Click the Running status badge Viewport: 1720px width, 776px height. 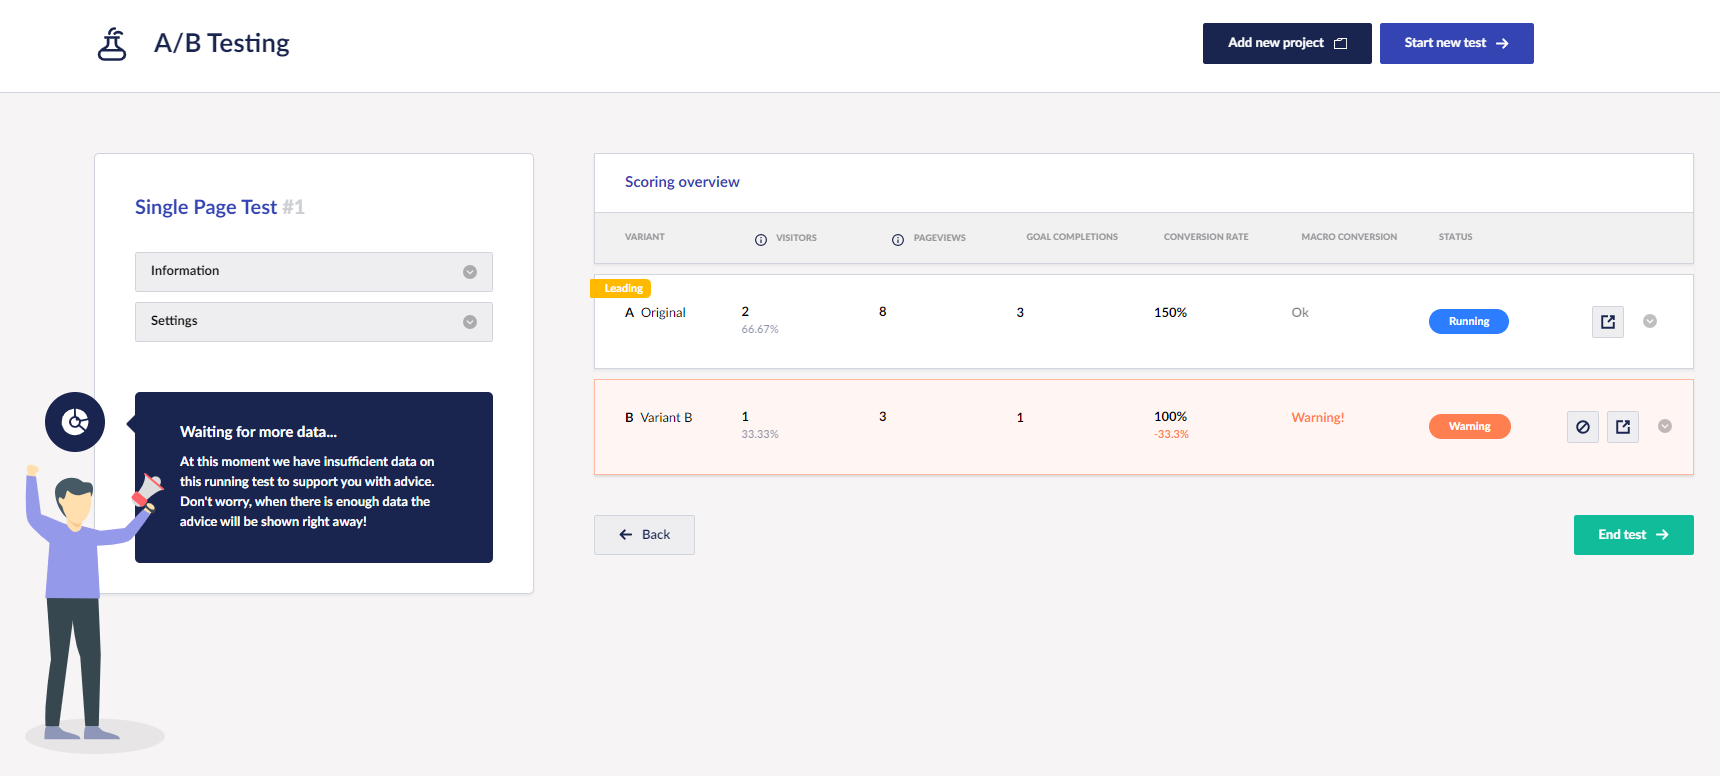pyautogui.click(x=1468, y=322)
